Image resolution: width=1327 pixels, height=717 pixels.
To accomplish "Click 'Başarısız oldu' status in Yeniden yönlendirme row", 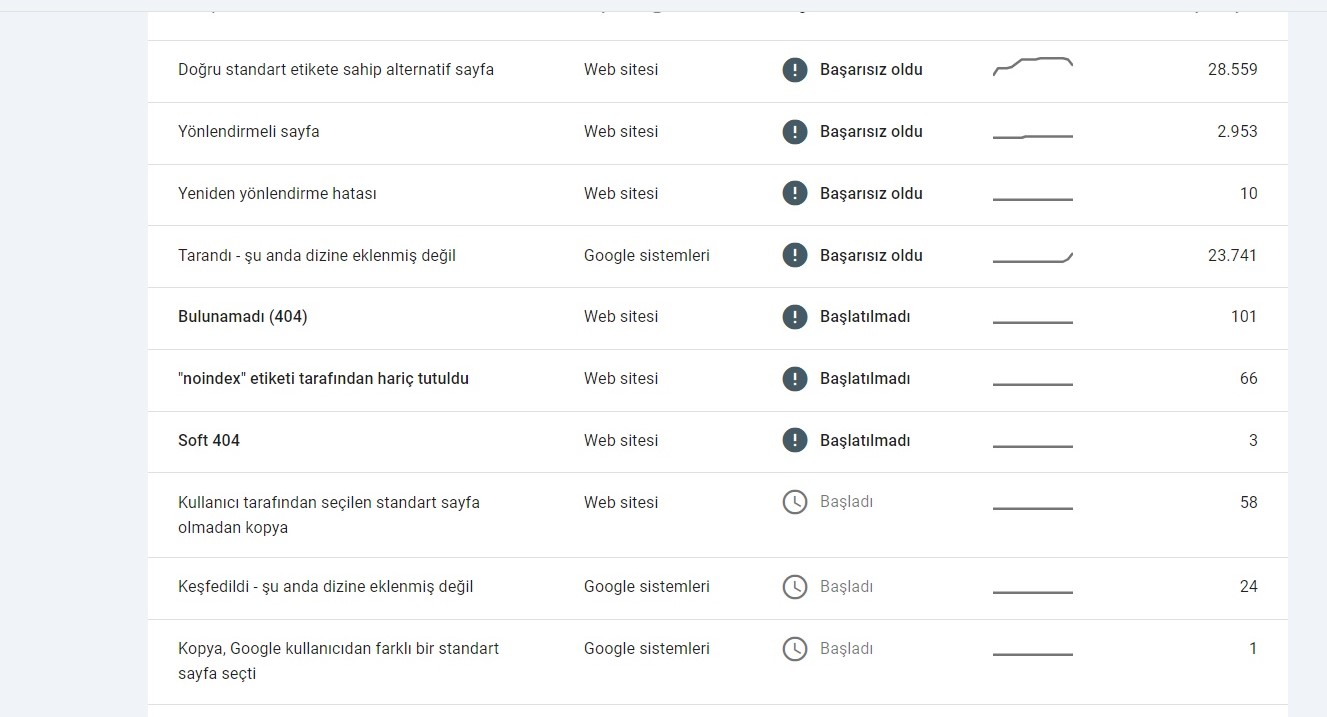I will tap(871, 194).
